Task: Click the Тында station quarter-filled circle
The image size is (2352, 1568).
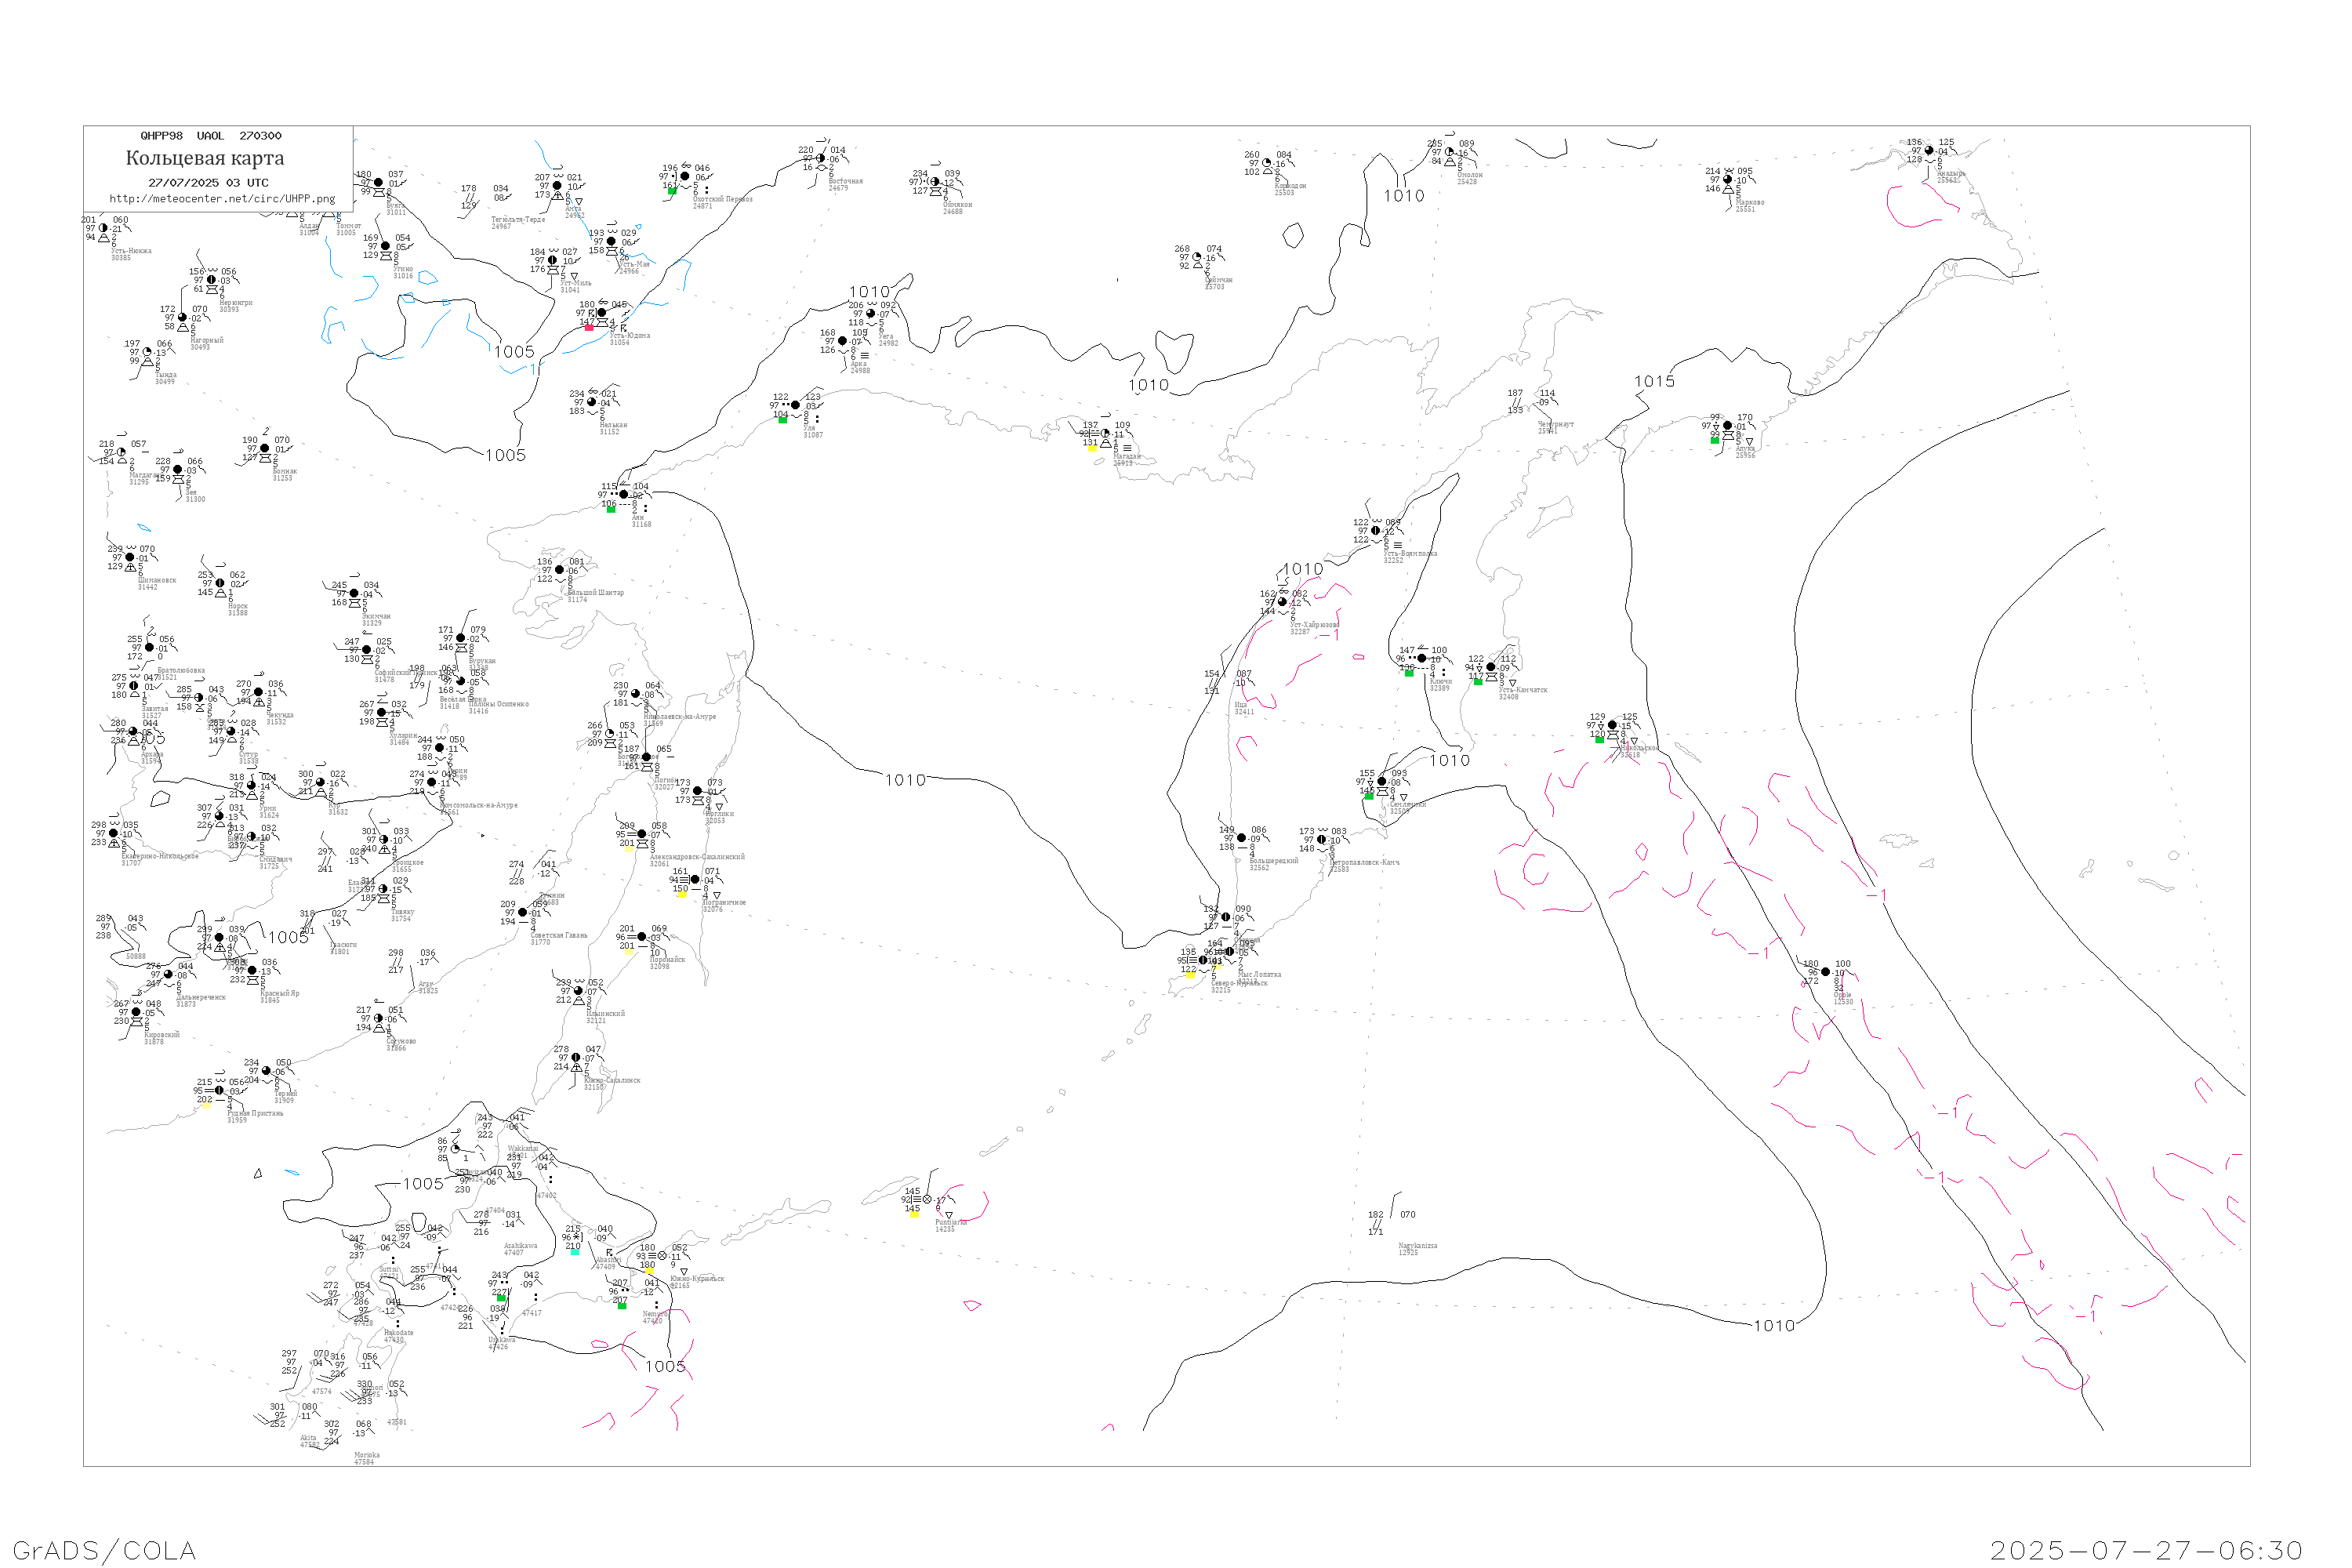Action: 148,352
